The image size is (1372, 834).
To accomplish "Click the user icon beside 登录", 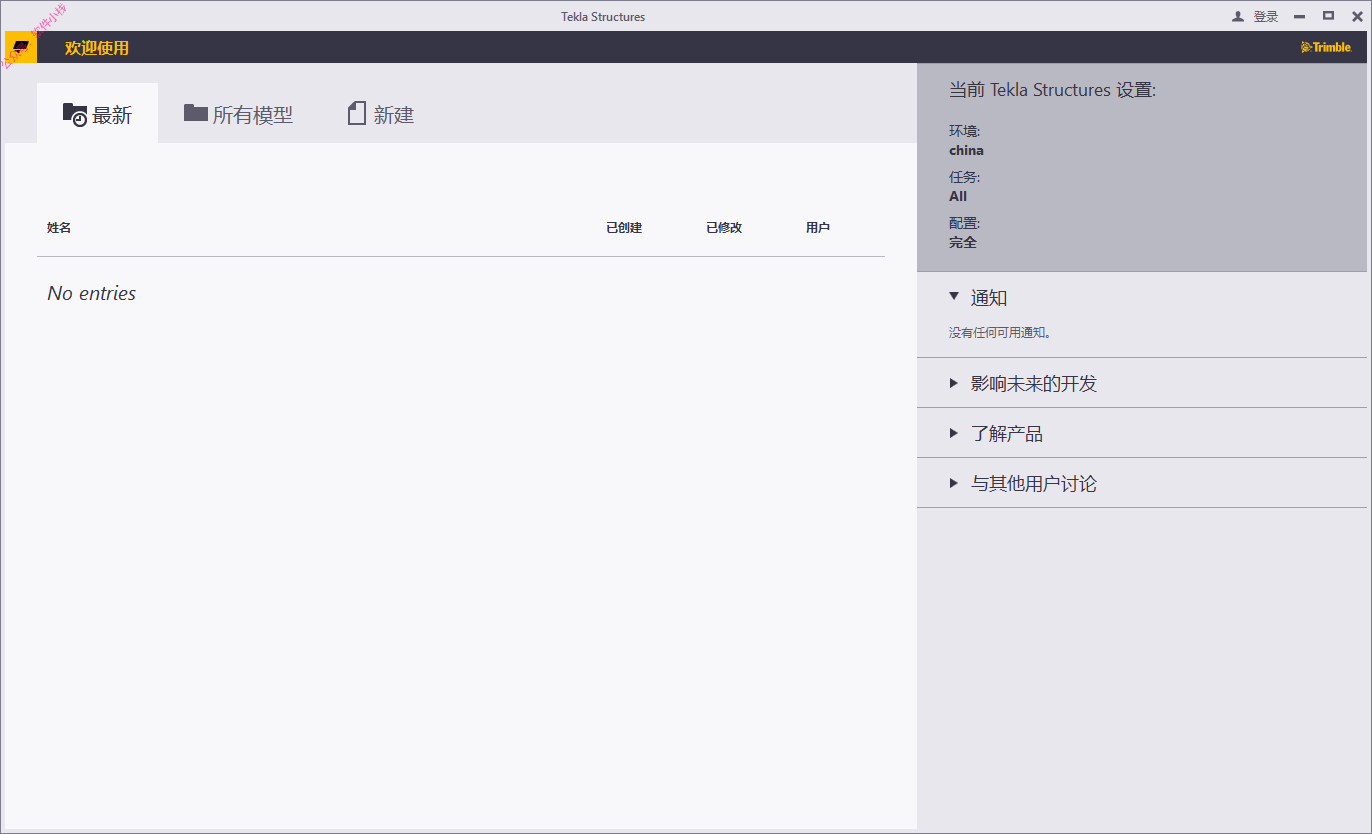I will click(1238, 16).
